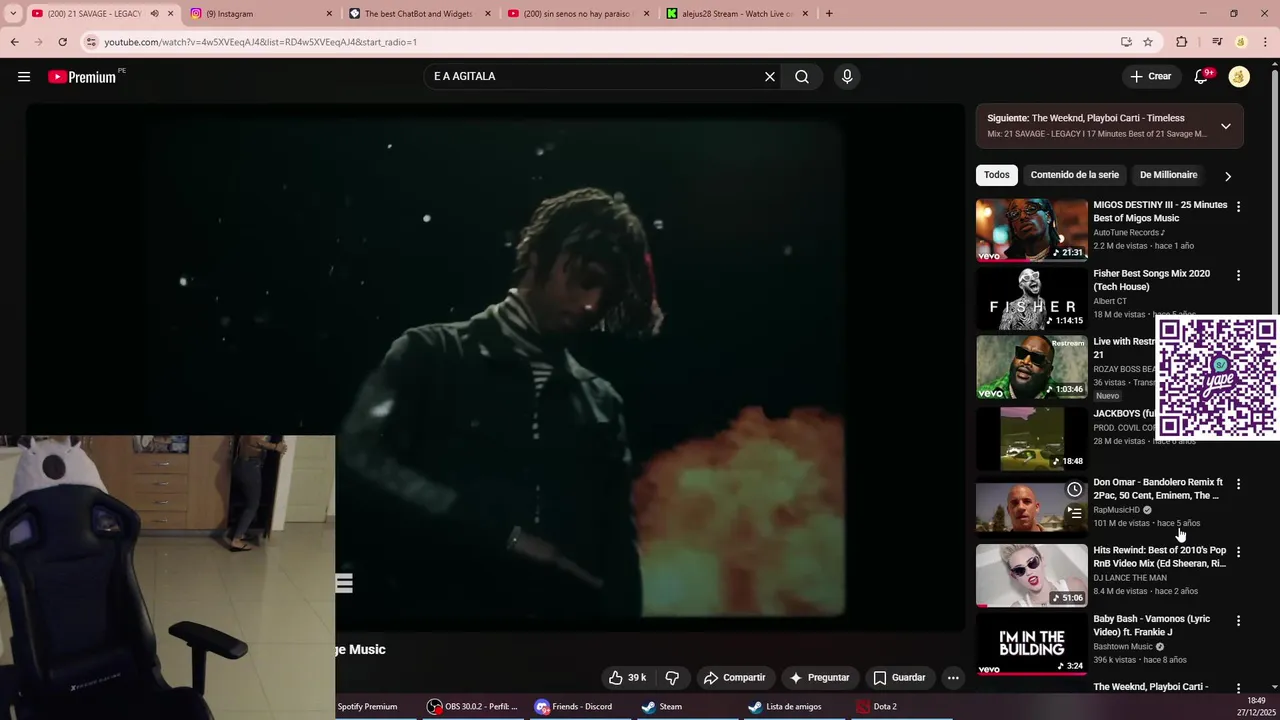Open Friends - Discord from the taskbar
Screen dimensions: 1280x720
(x=574, y=706)
